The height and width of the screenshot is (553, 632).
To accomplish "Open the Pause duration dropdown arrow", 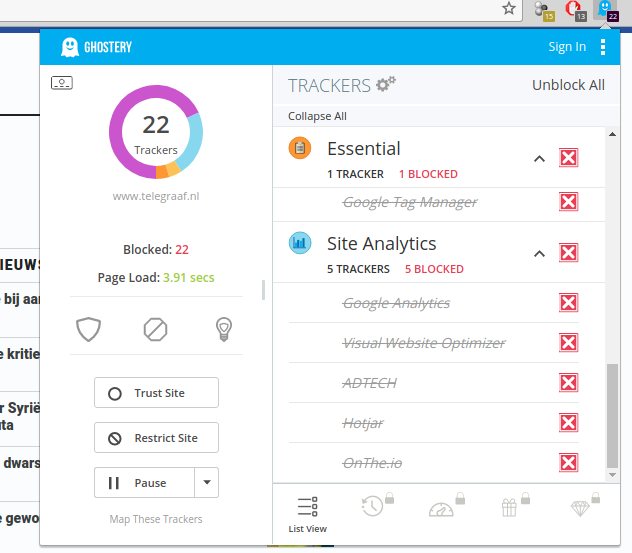I will coord(206,483).
